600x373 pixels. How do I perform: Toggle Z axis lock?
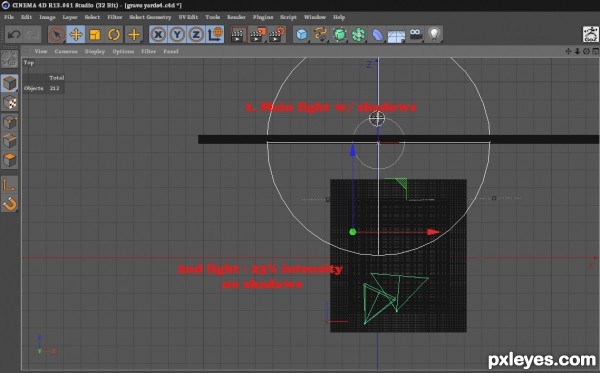[196, 35]
